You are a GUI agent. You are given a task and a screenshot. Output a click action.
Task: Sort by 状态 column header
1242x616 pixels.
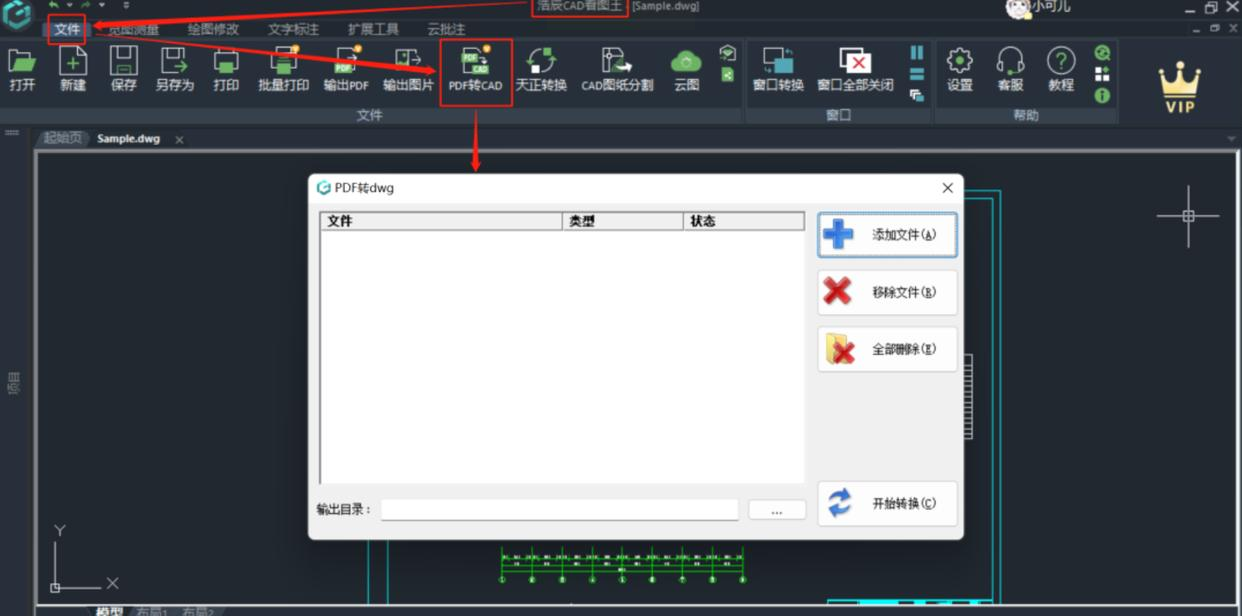[x=744, y=221]
